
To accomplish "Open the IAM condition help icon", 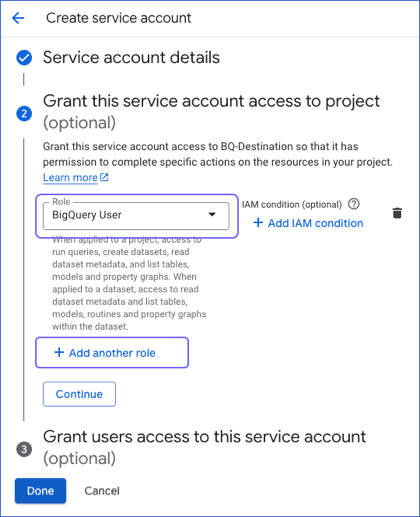I will [354, 204].
